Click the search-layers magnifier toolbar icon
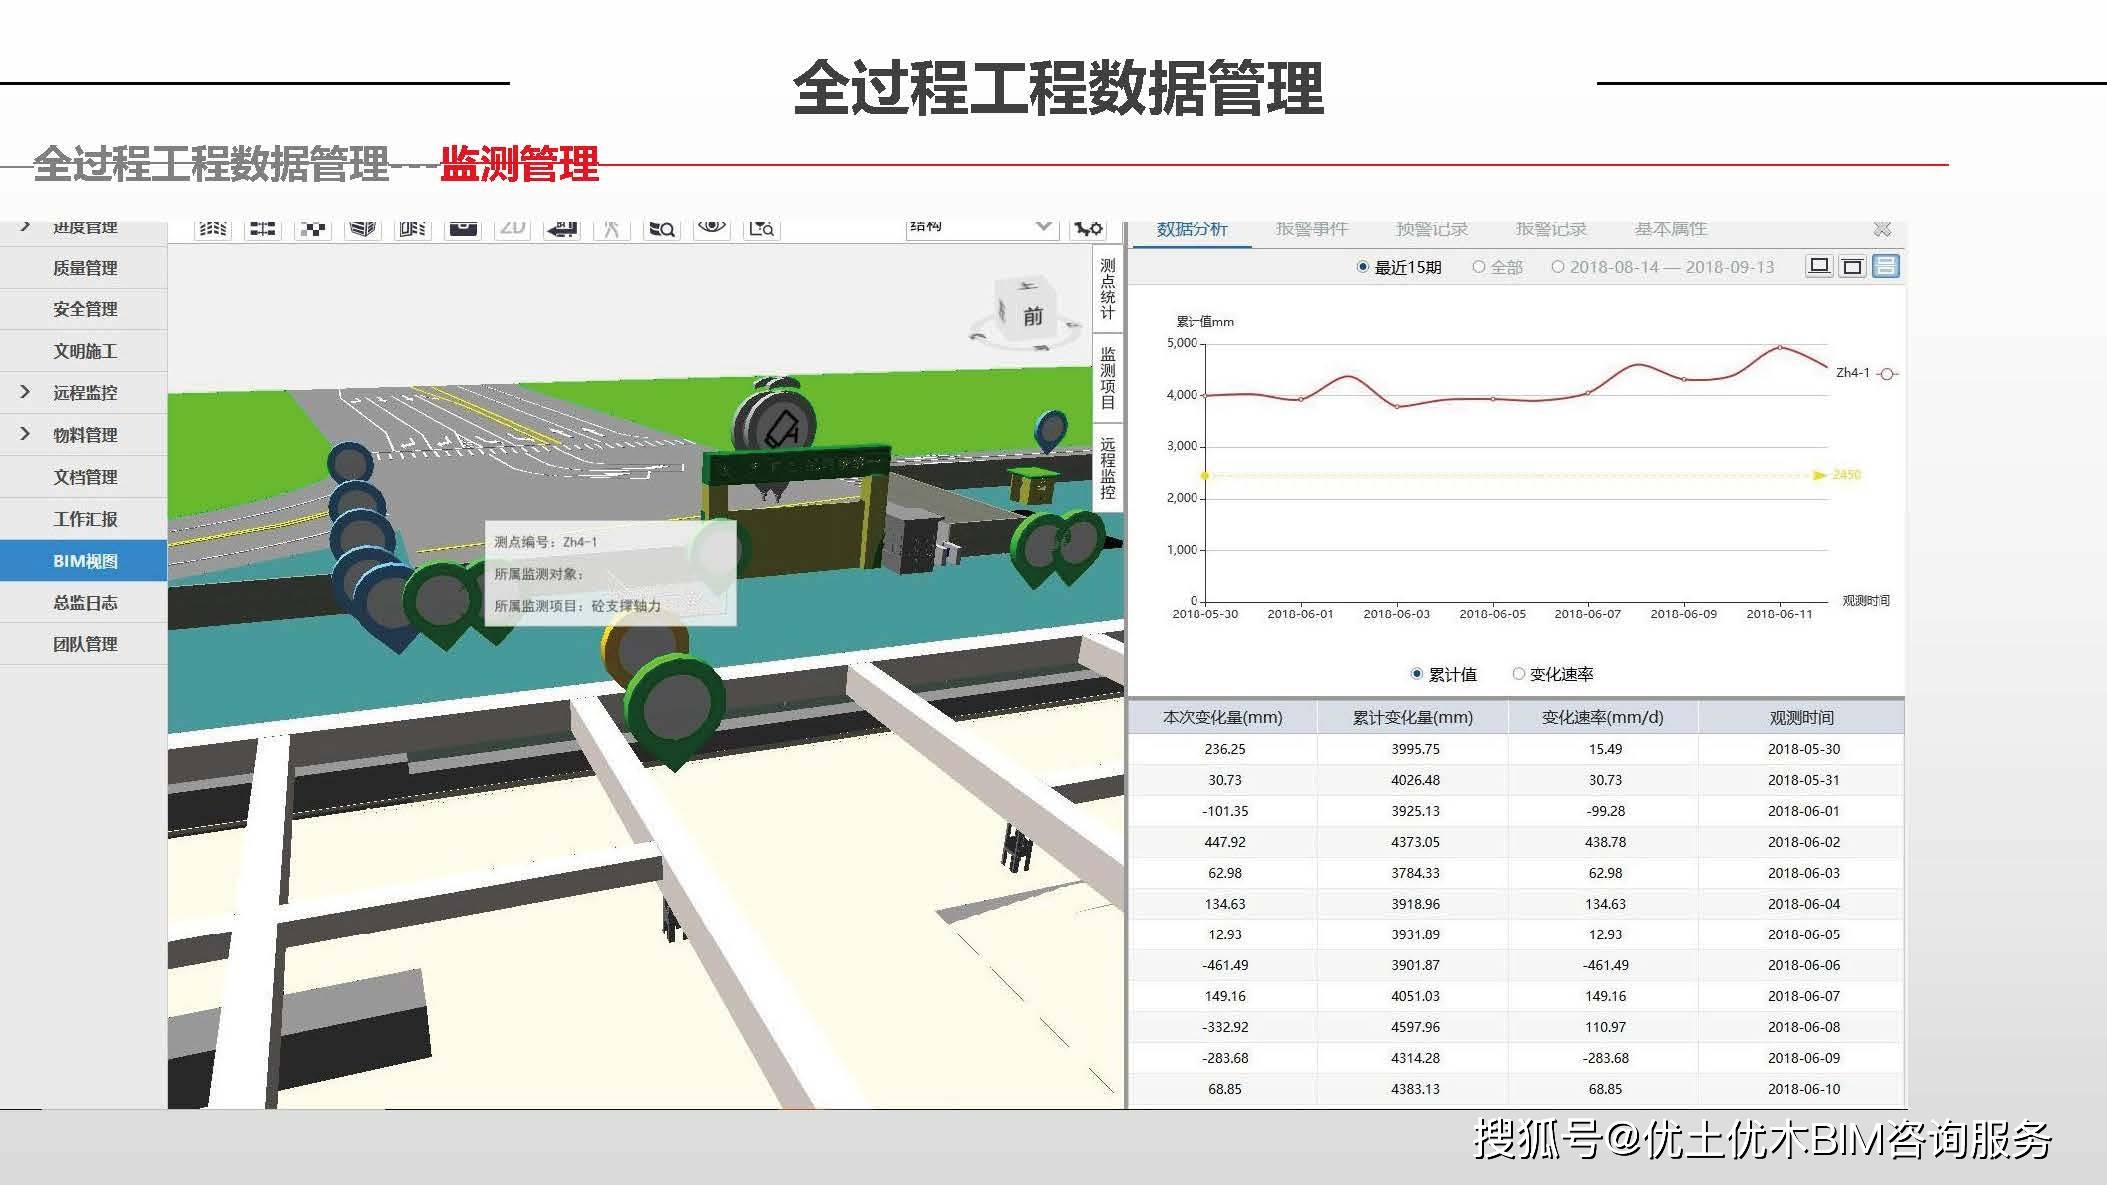 [x=662, y=228]
